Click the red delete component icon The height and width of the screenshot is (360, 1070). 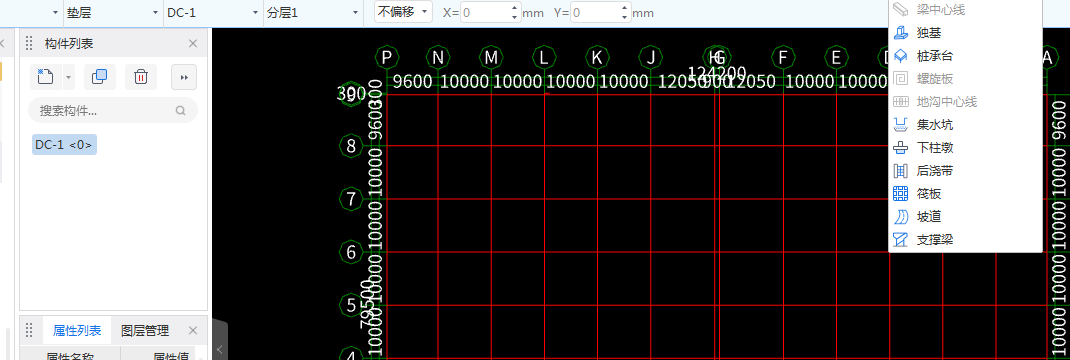(141, 76)
